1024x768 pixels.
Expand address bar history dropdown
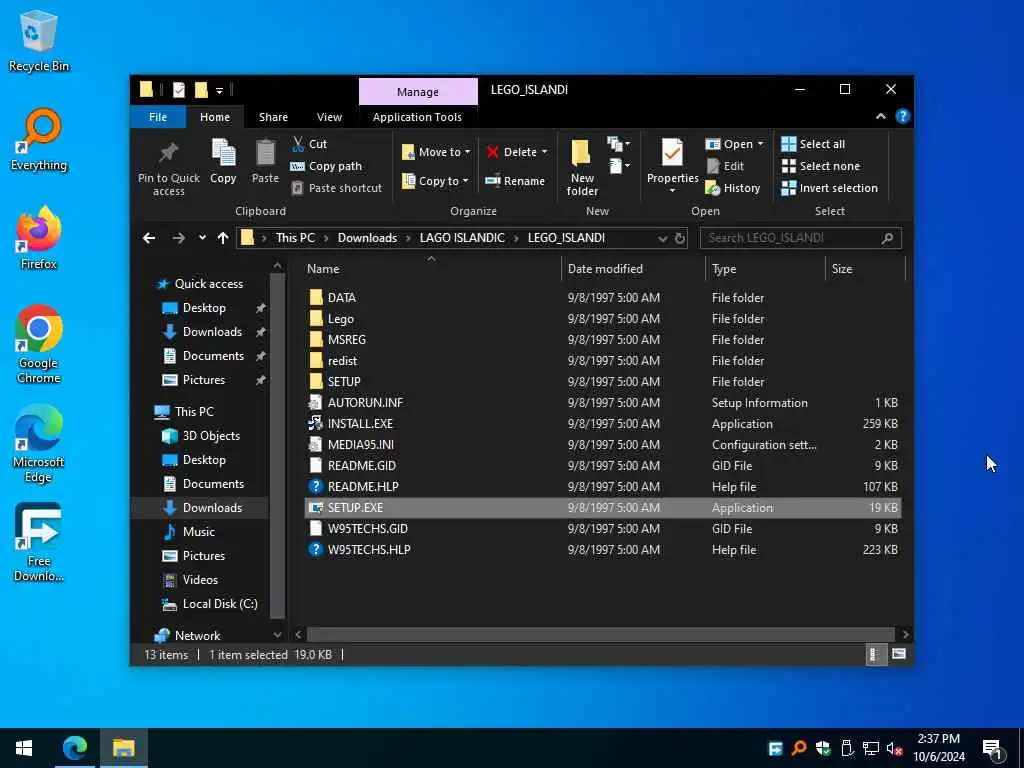click(x=663, y=238)
